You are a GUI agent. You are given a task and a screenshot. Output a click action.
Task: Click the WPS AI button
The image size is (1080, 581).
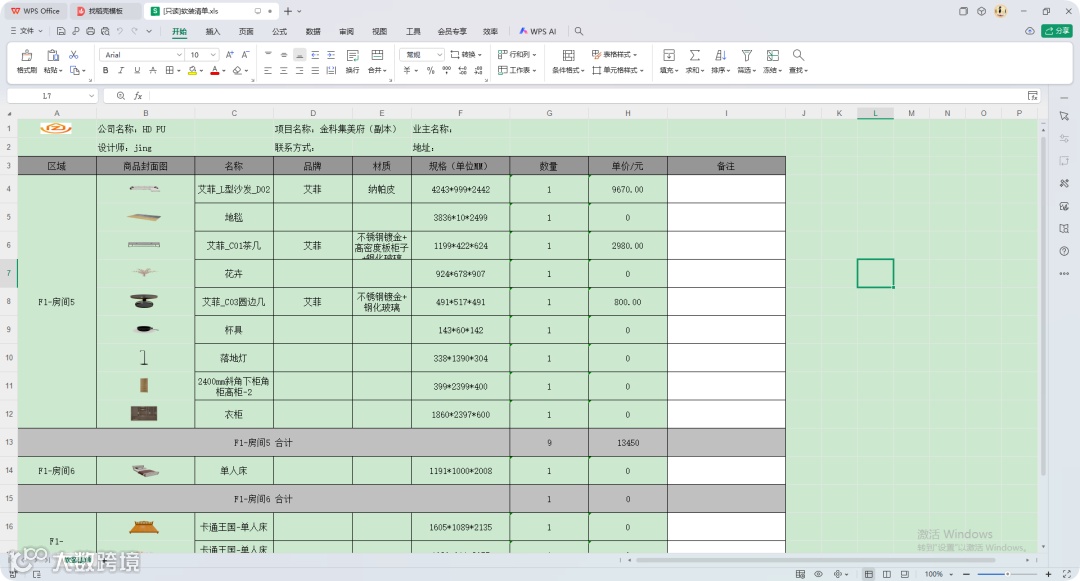(538, 31)
